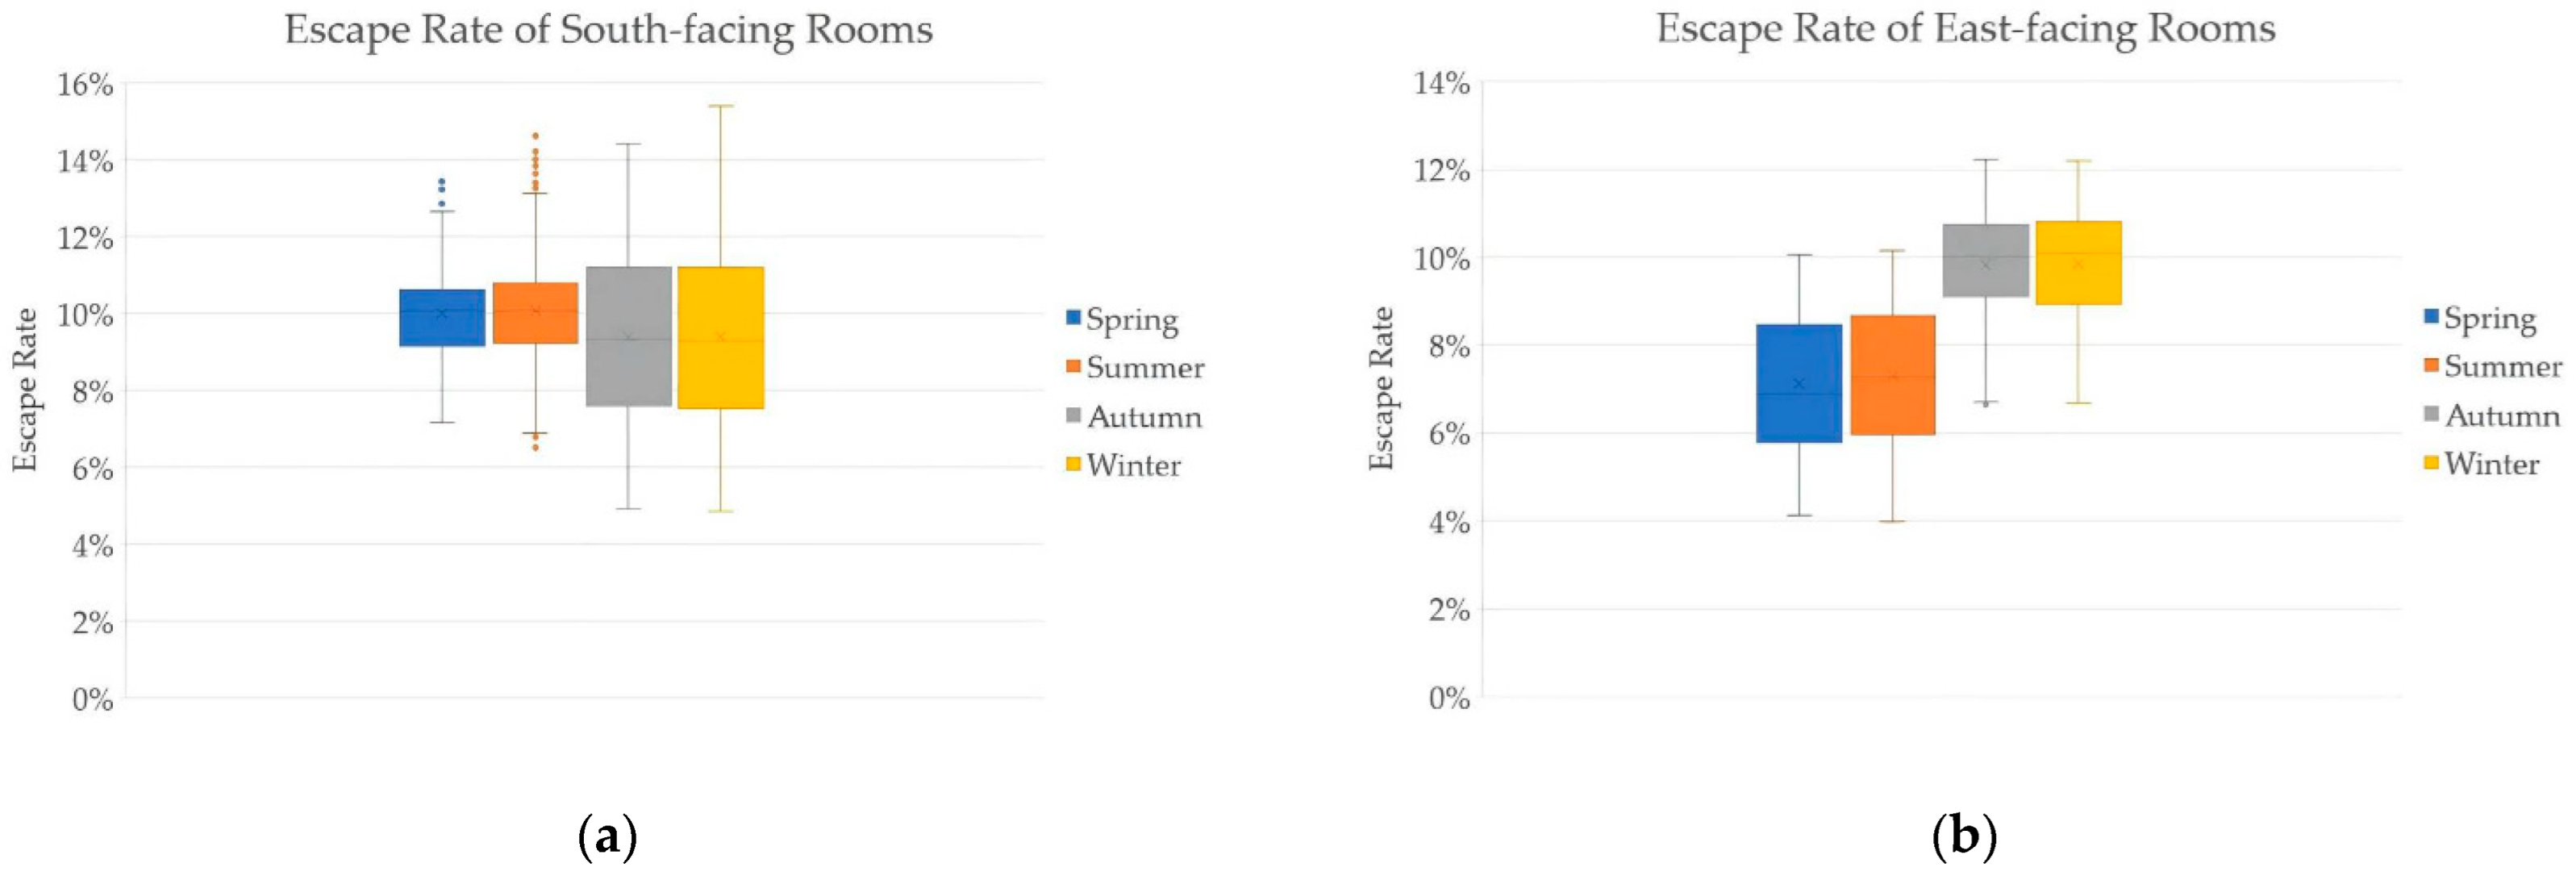
Task: Click the "Escape Rate of South-facing Rooms" title
Action: [x=608, y=29]
